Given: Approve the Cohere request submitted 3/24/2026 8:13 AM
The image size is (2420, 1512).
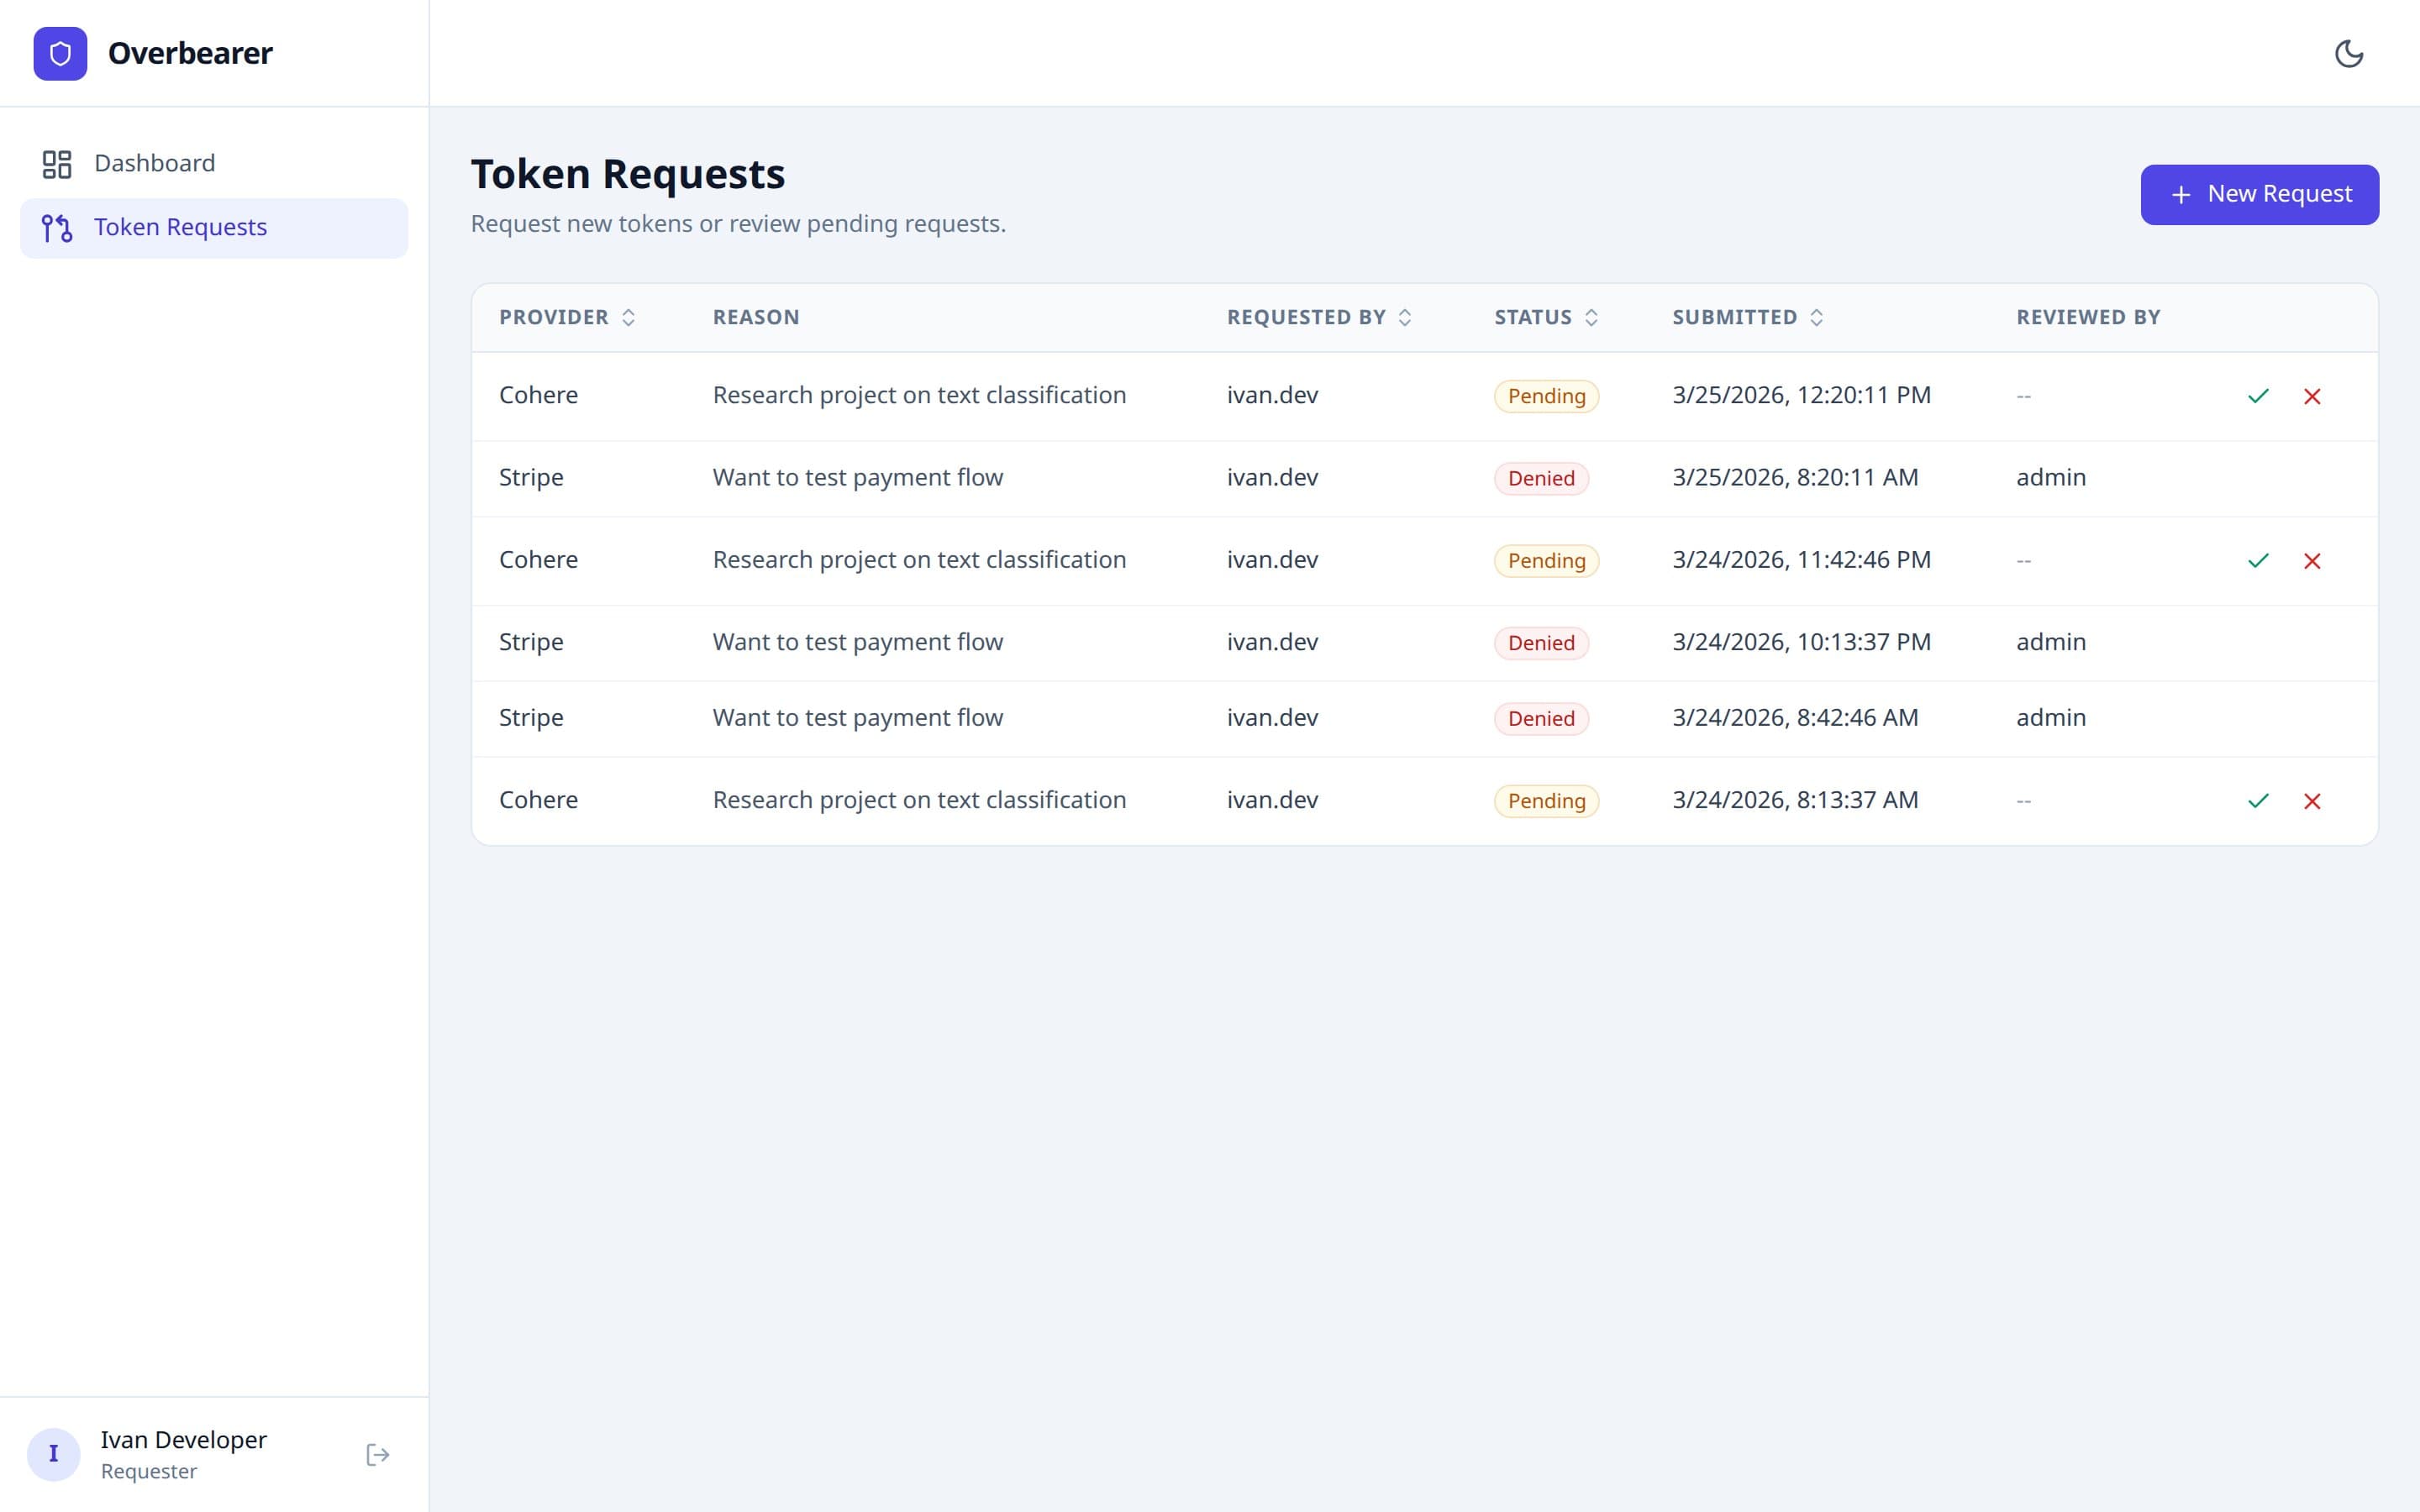Looking at the screenshot, I should click(x=2257, y=801).
